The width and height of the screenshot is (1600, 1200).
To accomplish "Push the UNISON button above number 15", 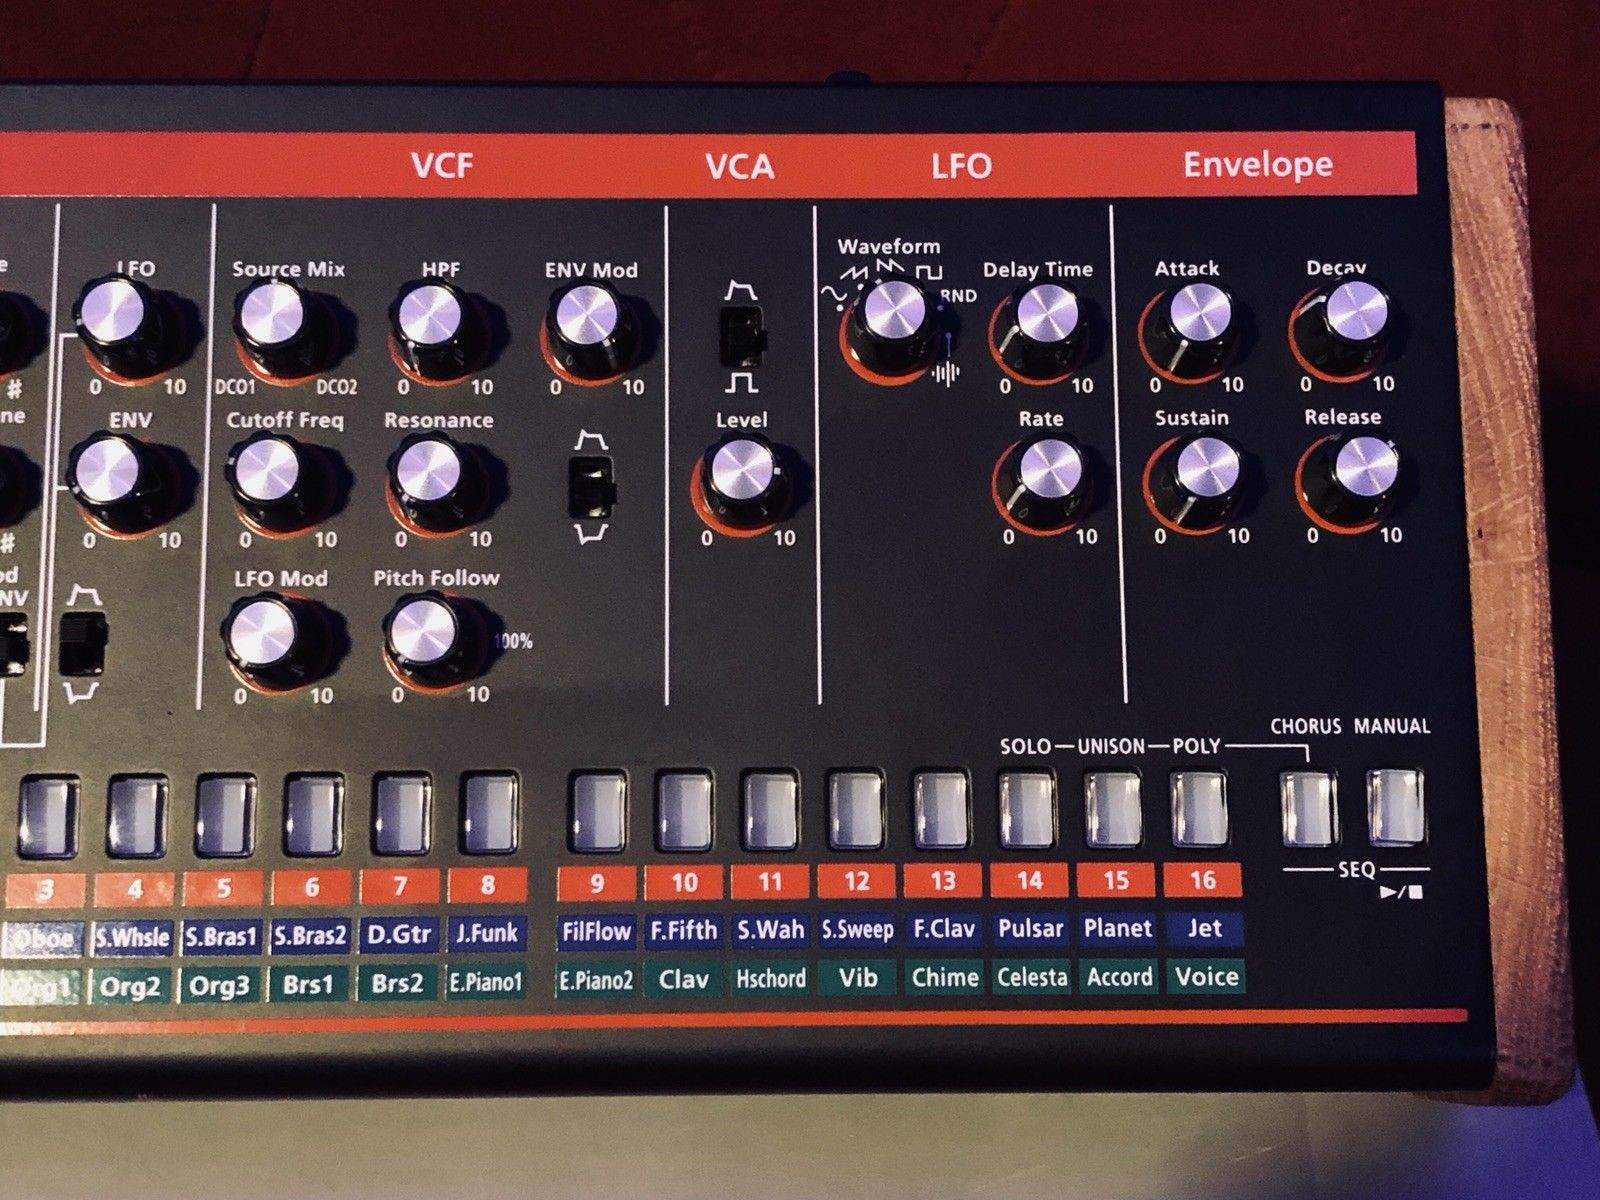I will [1113, 807].
